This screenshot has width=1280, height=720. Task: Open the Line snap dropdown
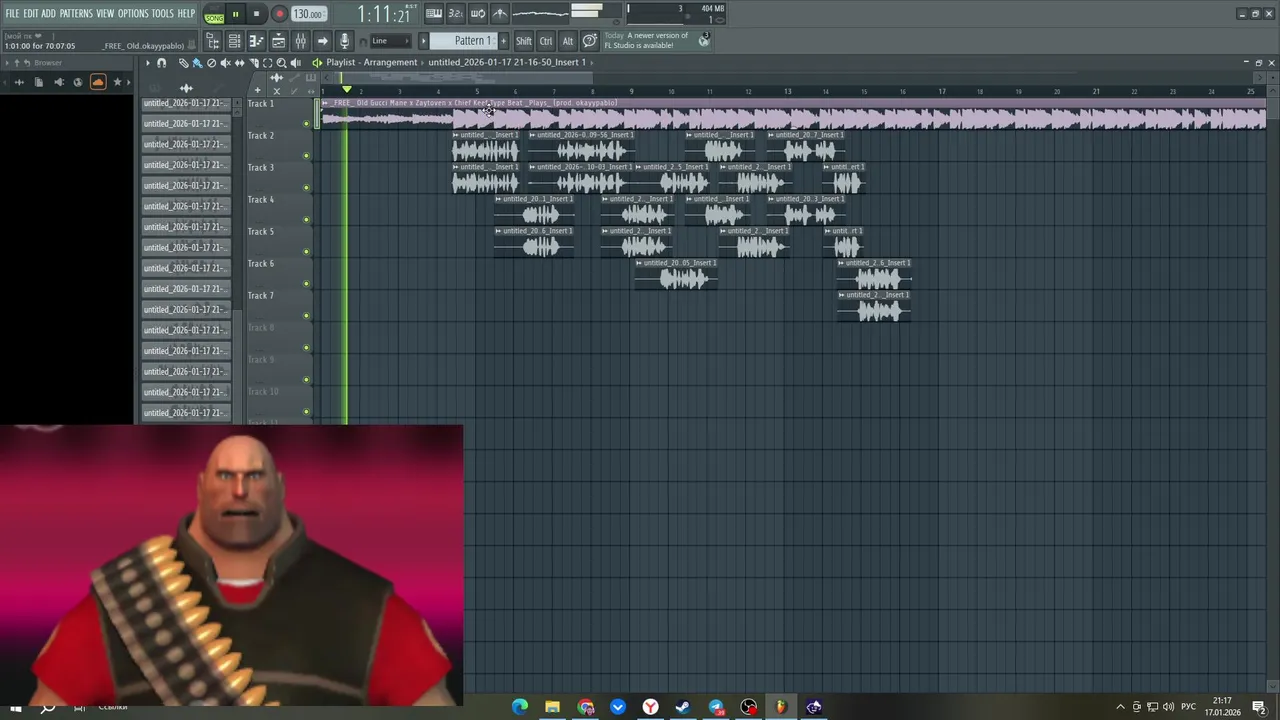pyautogui.click(x=390, y=41)
